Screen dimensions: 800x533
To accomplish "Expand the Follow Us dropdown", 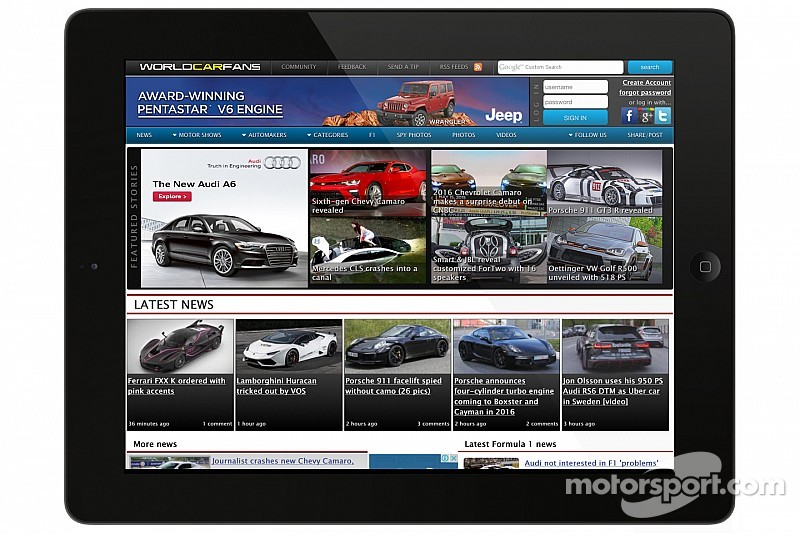I will pos(587,135).
